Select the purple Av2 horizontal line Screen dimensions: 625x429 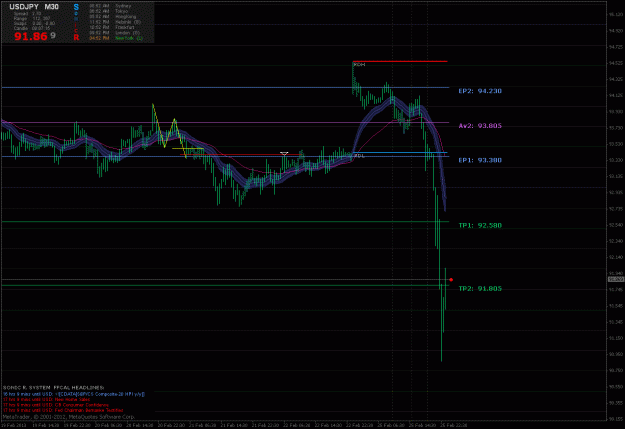tap(225, 122)
